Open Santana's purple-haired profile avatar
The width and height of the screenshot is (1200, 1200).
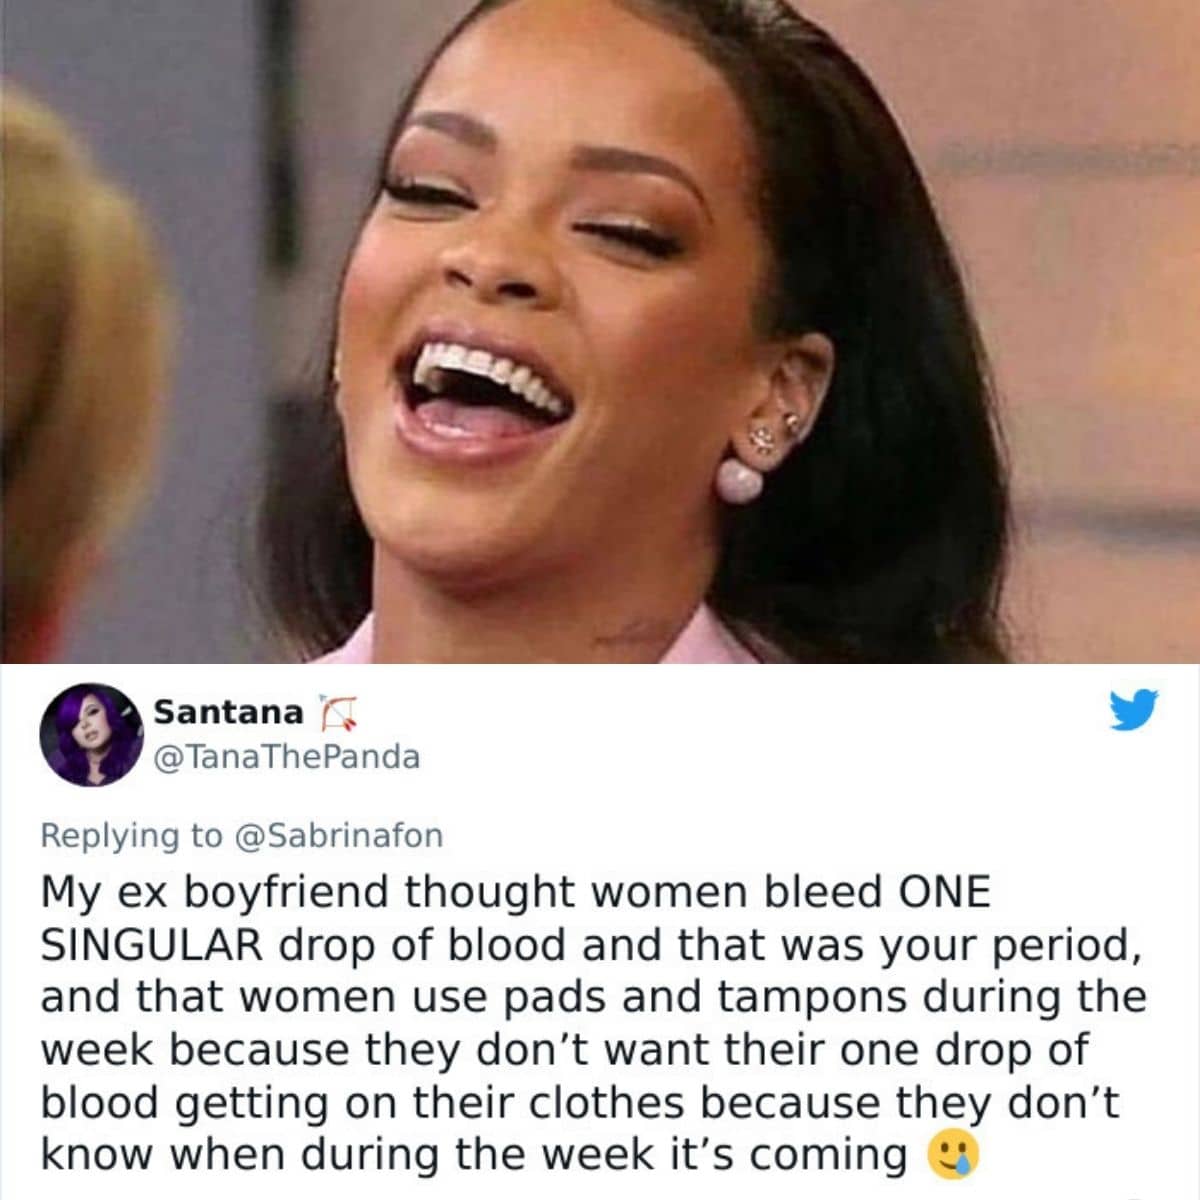pyautogui.click(x=90, y=735)
